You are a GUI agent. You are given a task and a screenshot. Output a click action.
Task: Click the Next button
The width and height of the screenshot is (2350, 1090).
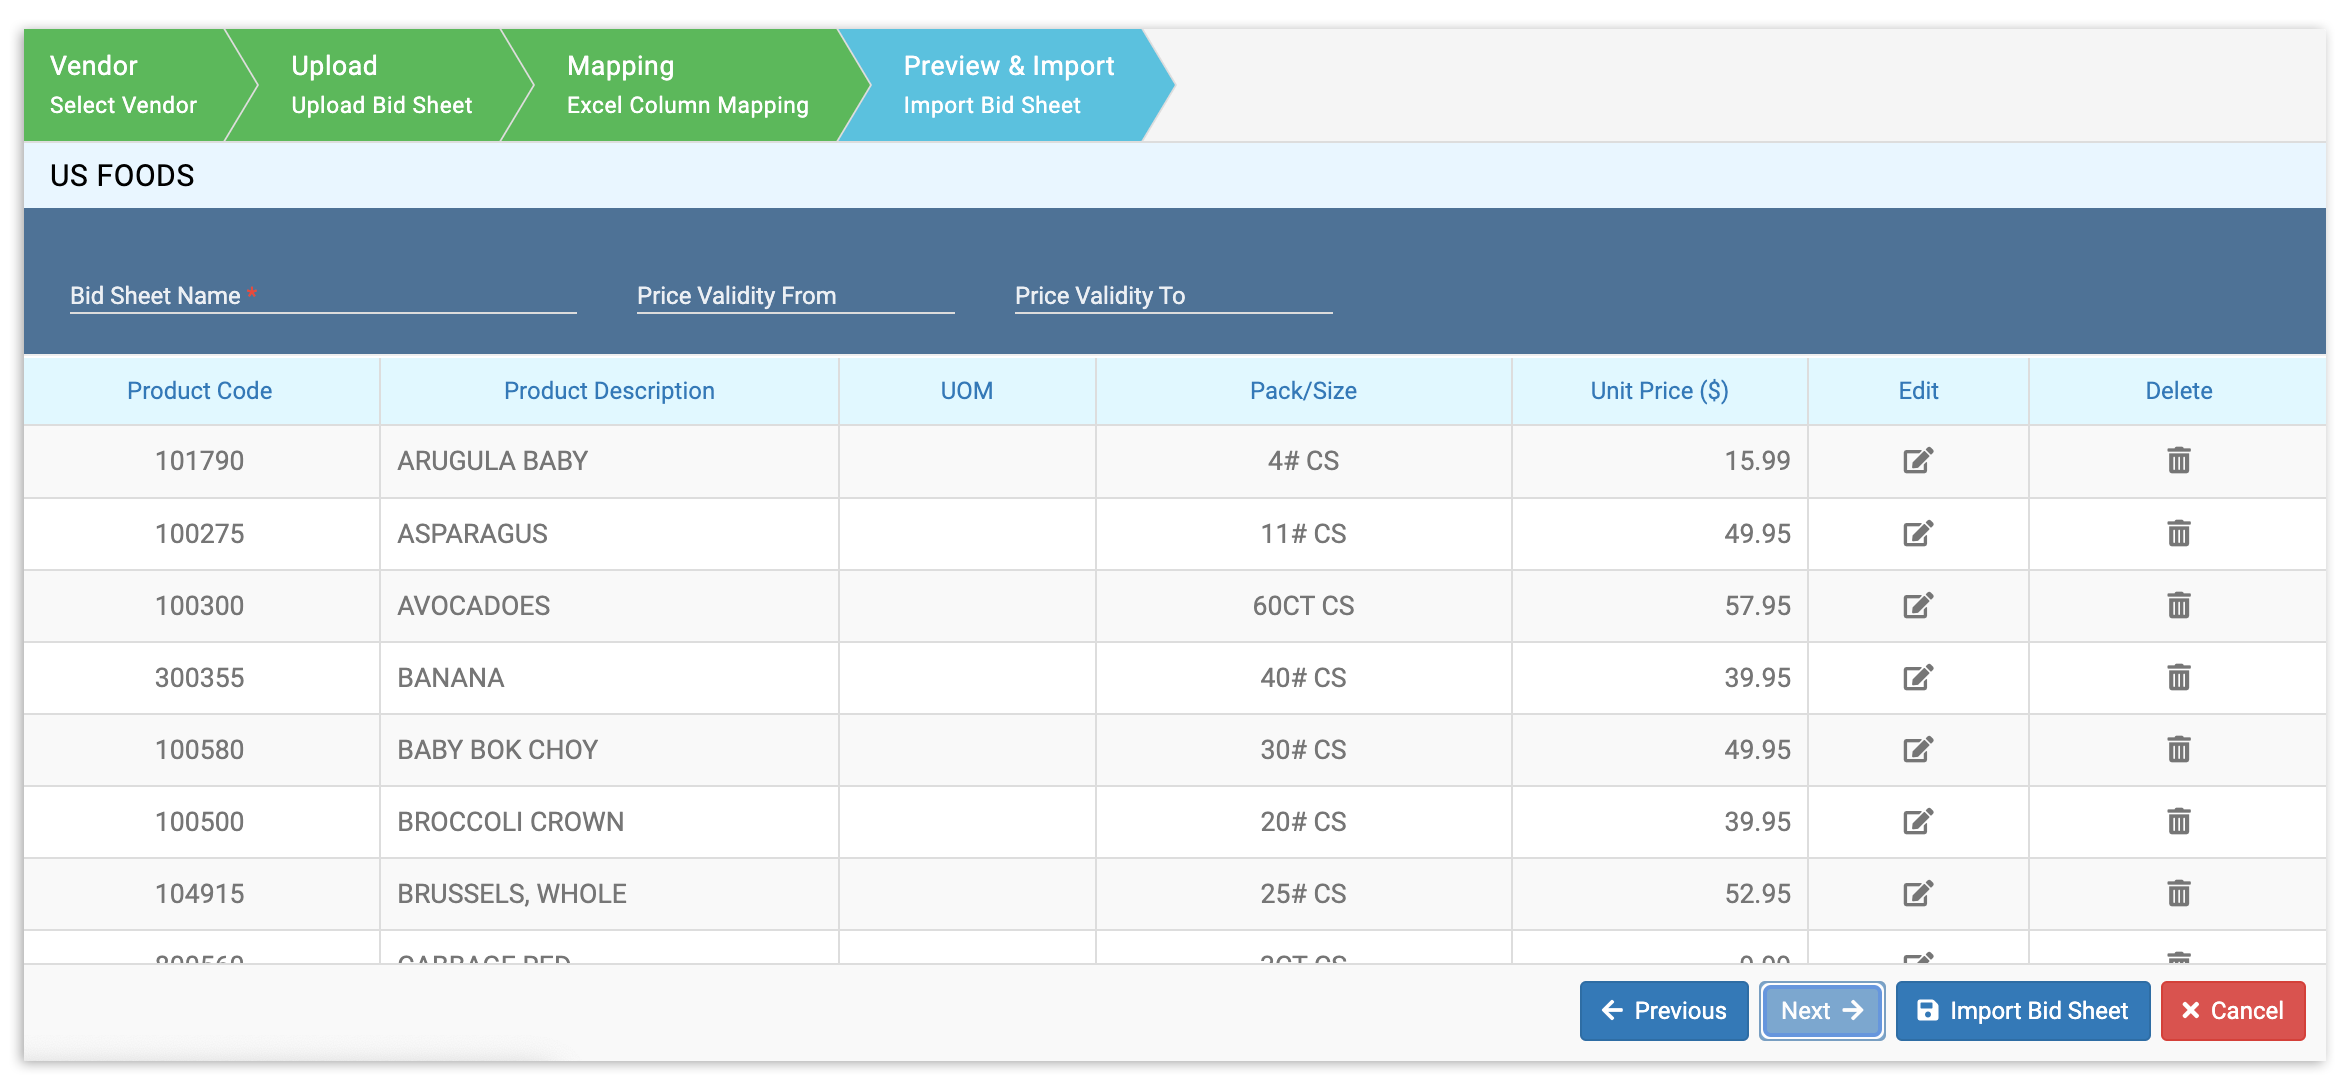coord(1822,1011)
